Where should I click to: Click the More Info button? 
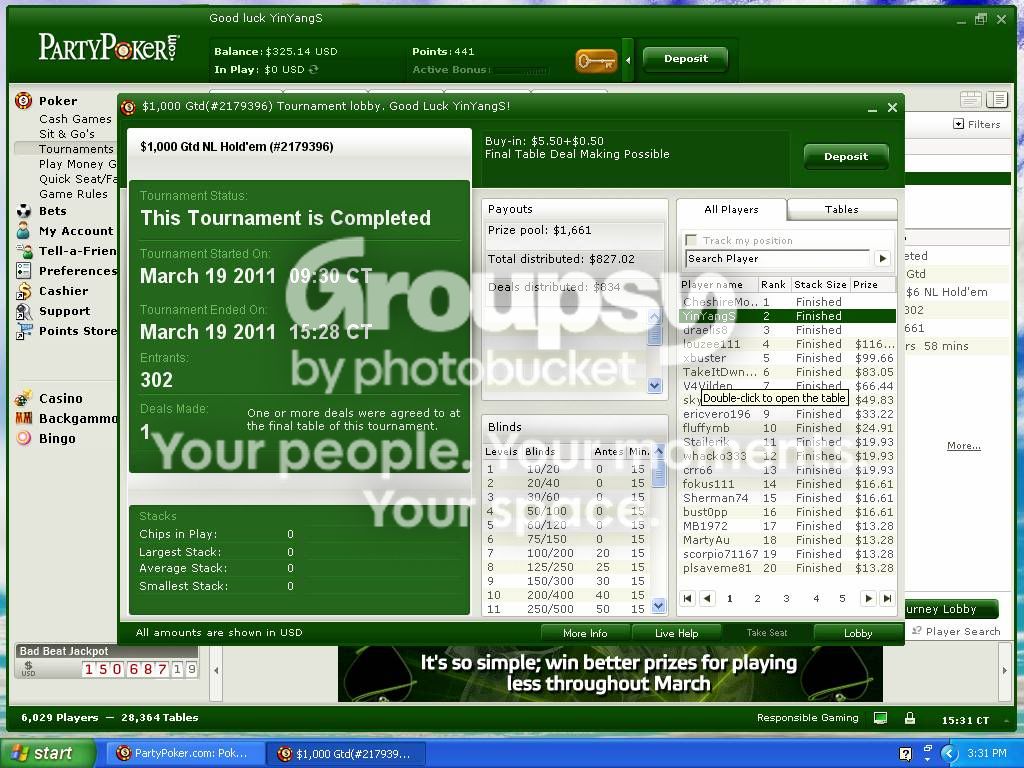585,633
